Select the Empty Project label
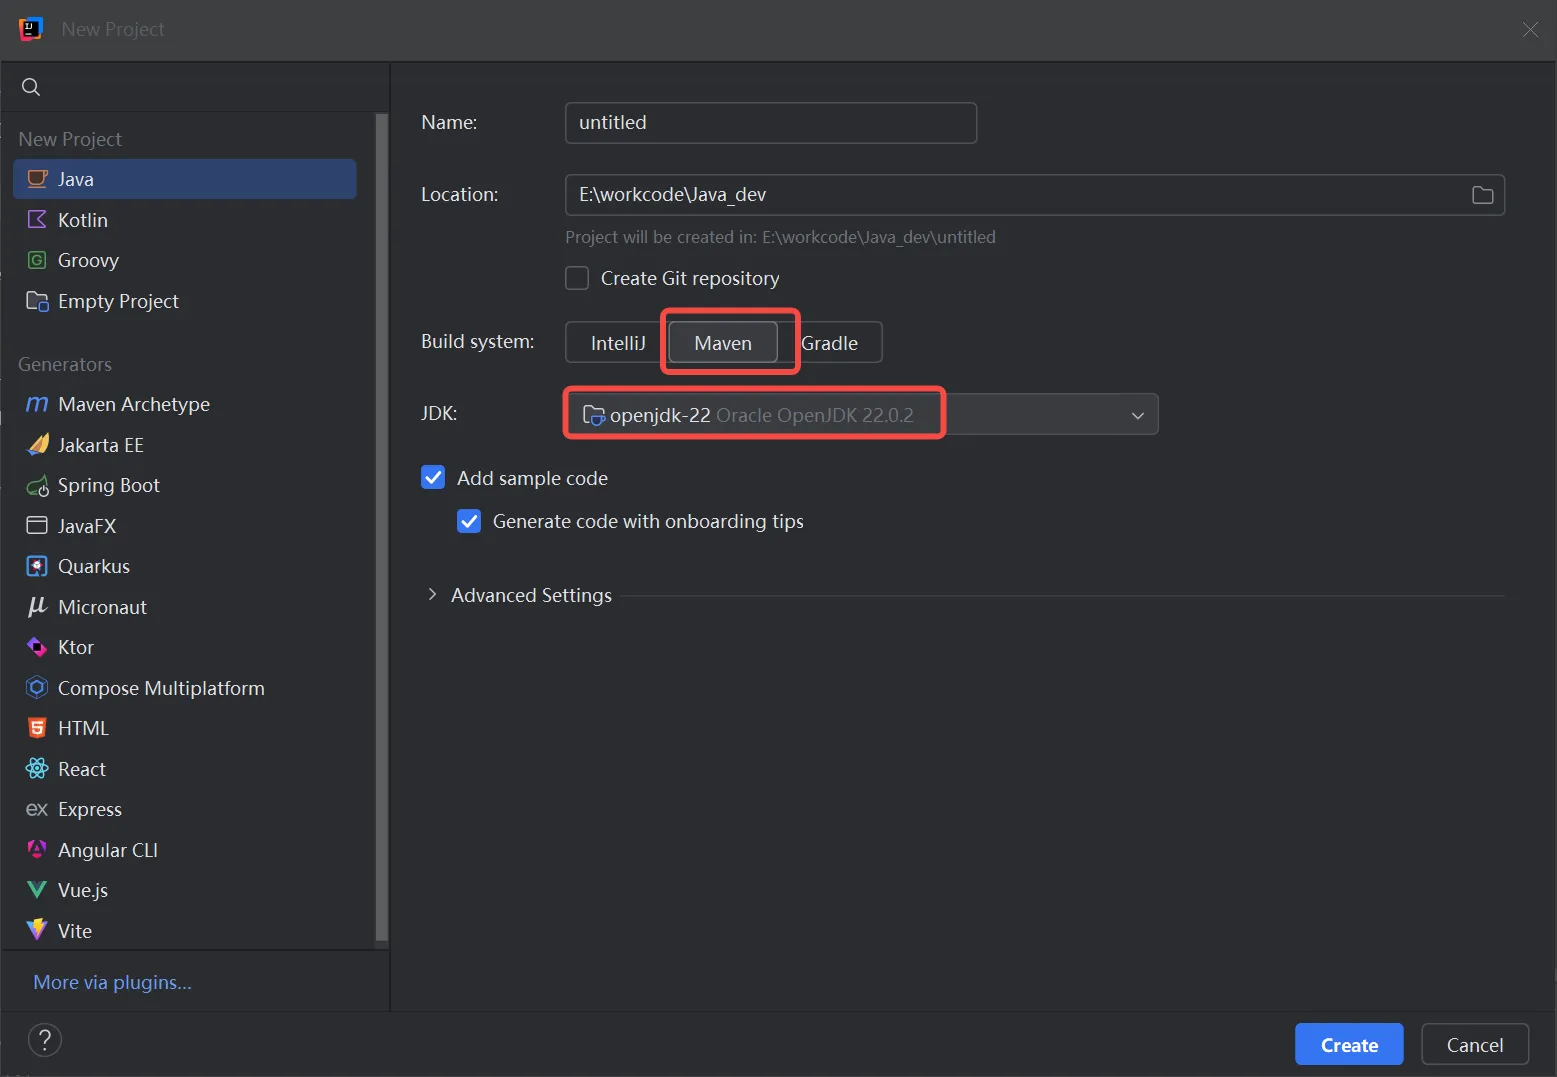The height and width of the screenshot is (1077, 1557). 118,301
